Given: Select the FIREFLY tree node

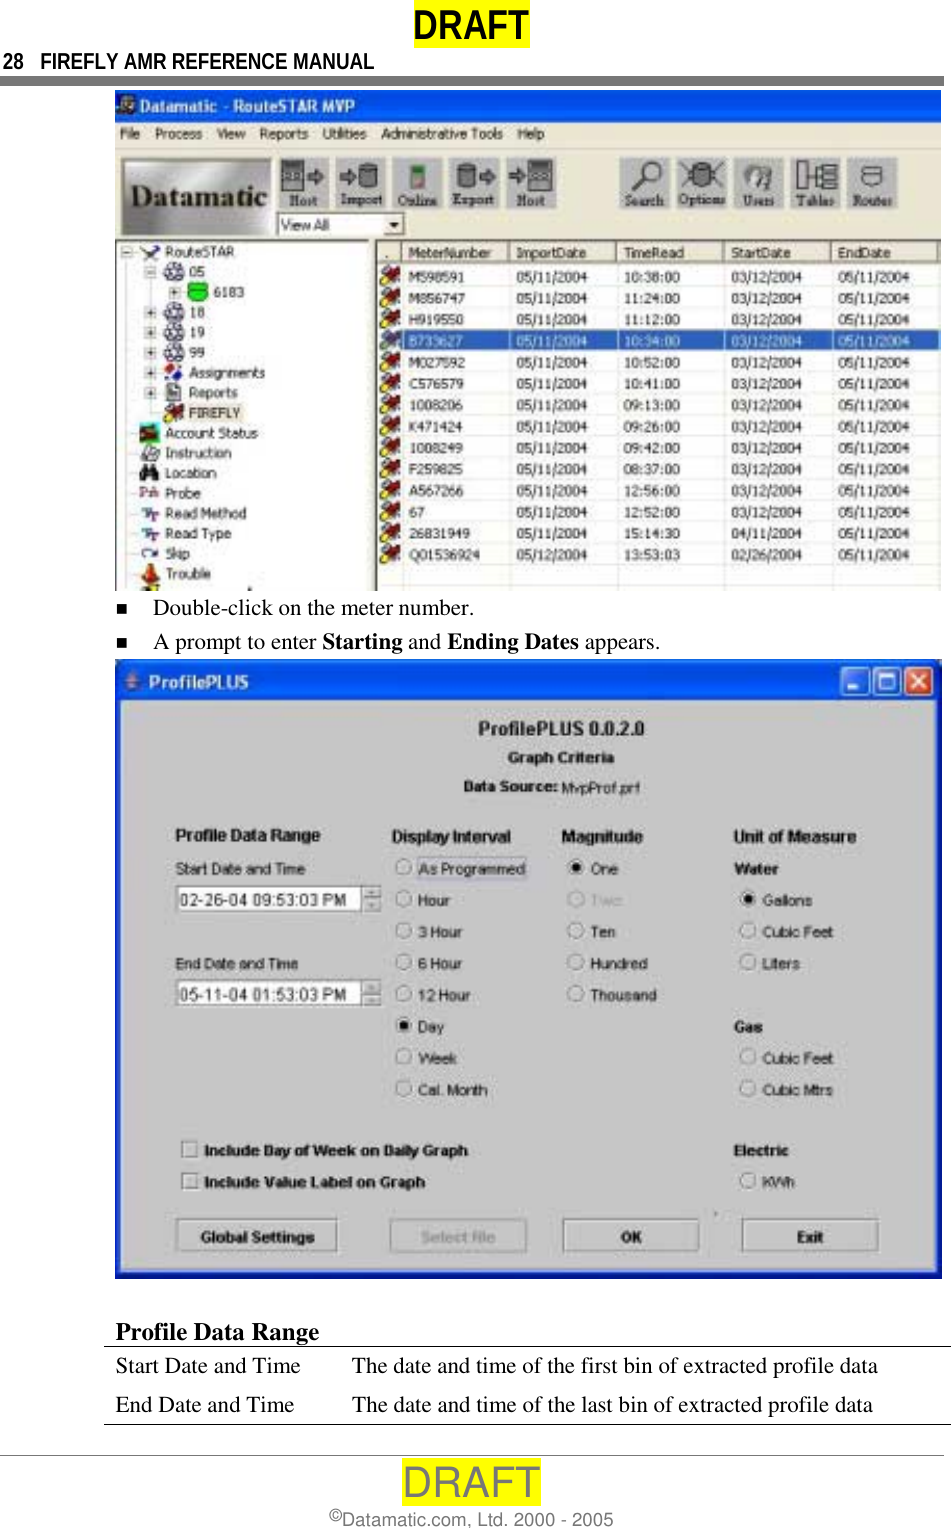Looking at the screenshot, I should (x=214, y=412).
